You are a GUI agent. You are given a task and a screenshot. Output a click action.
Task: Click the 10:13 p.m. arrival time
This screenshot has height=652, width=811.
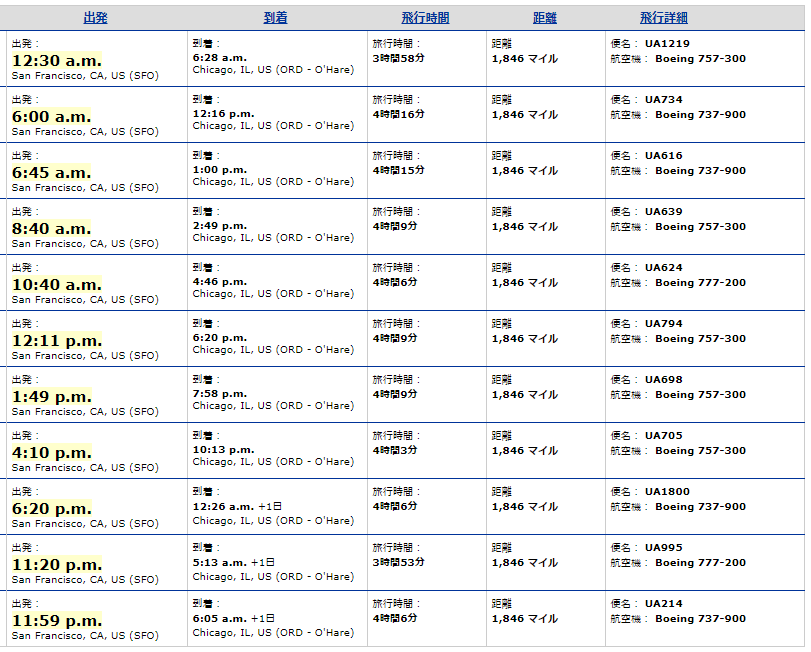pyautogui.click(x=223, y=450)
